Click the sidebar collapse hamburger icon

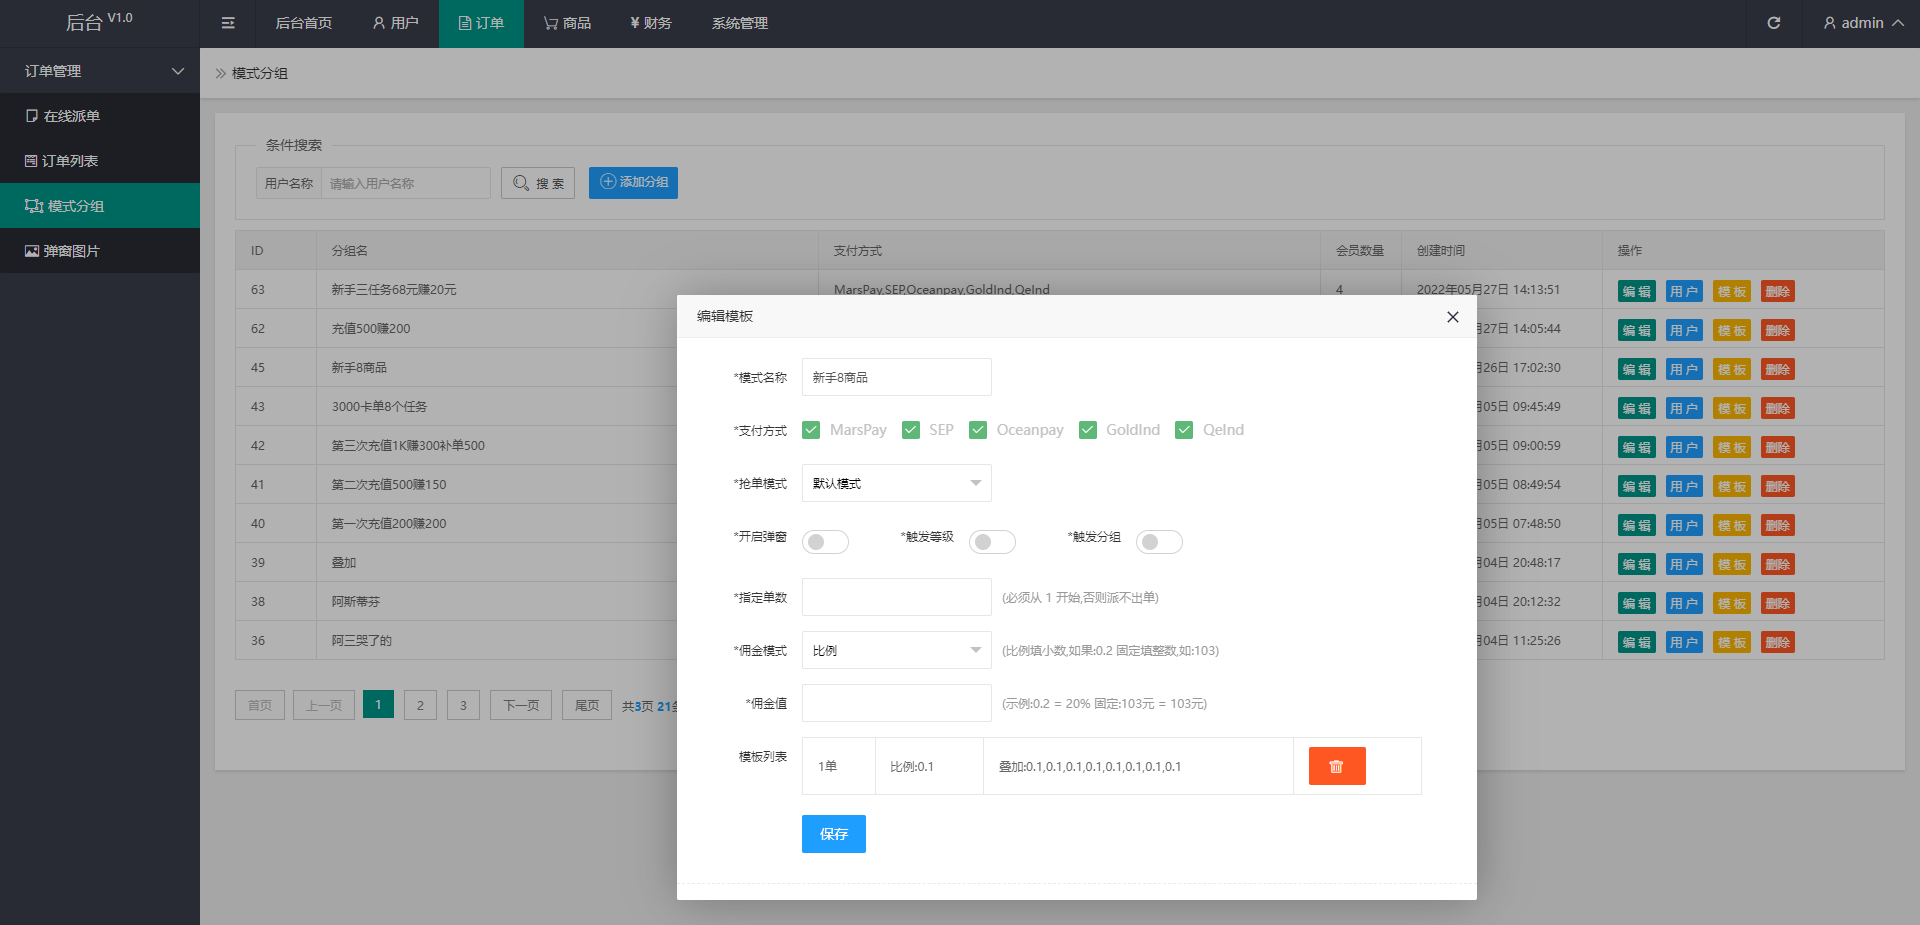pos(228,23)
